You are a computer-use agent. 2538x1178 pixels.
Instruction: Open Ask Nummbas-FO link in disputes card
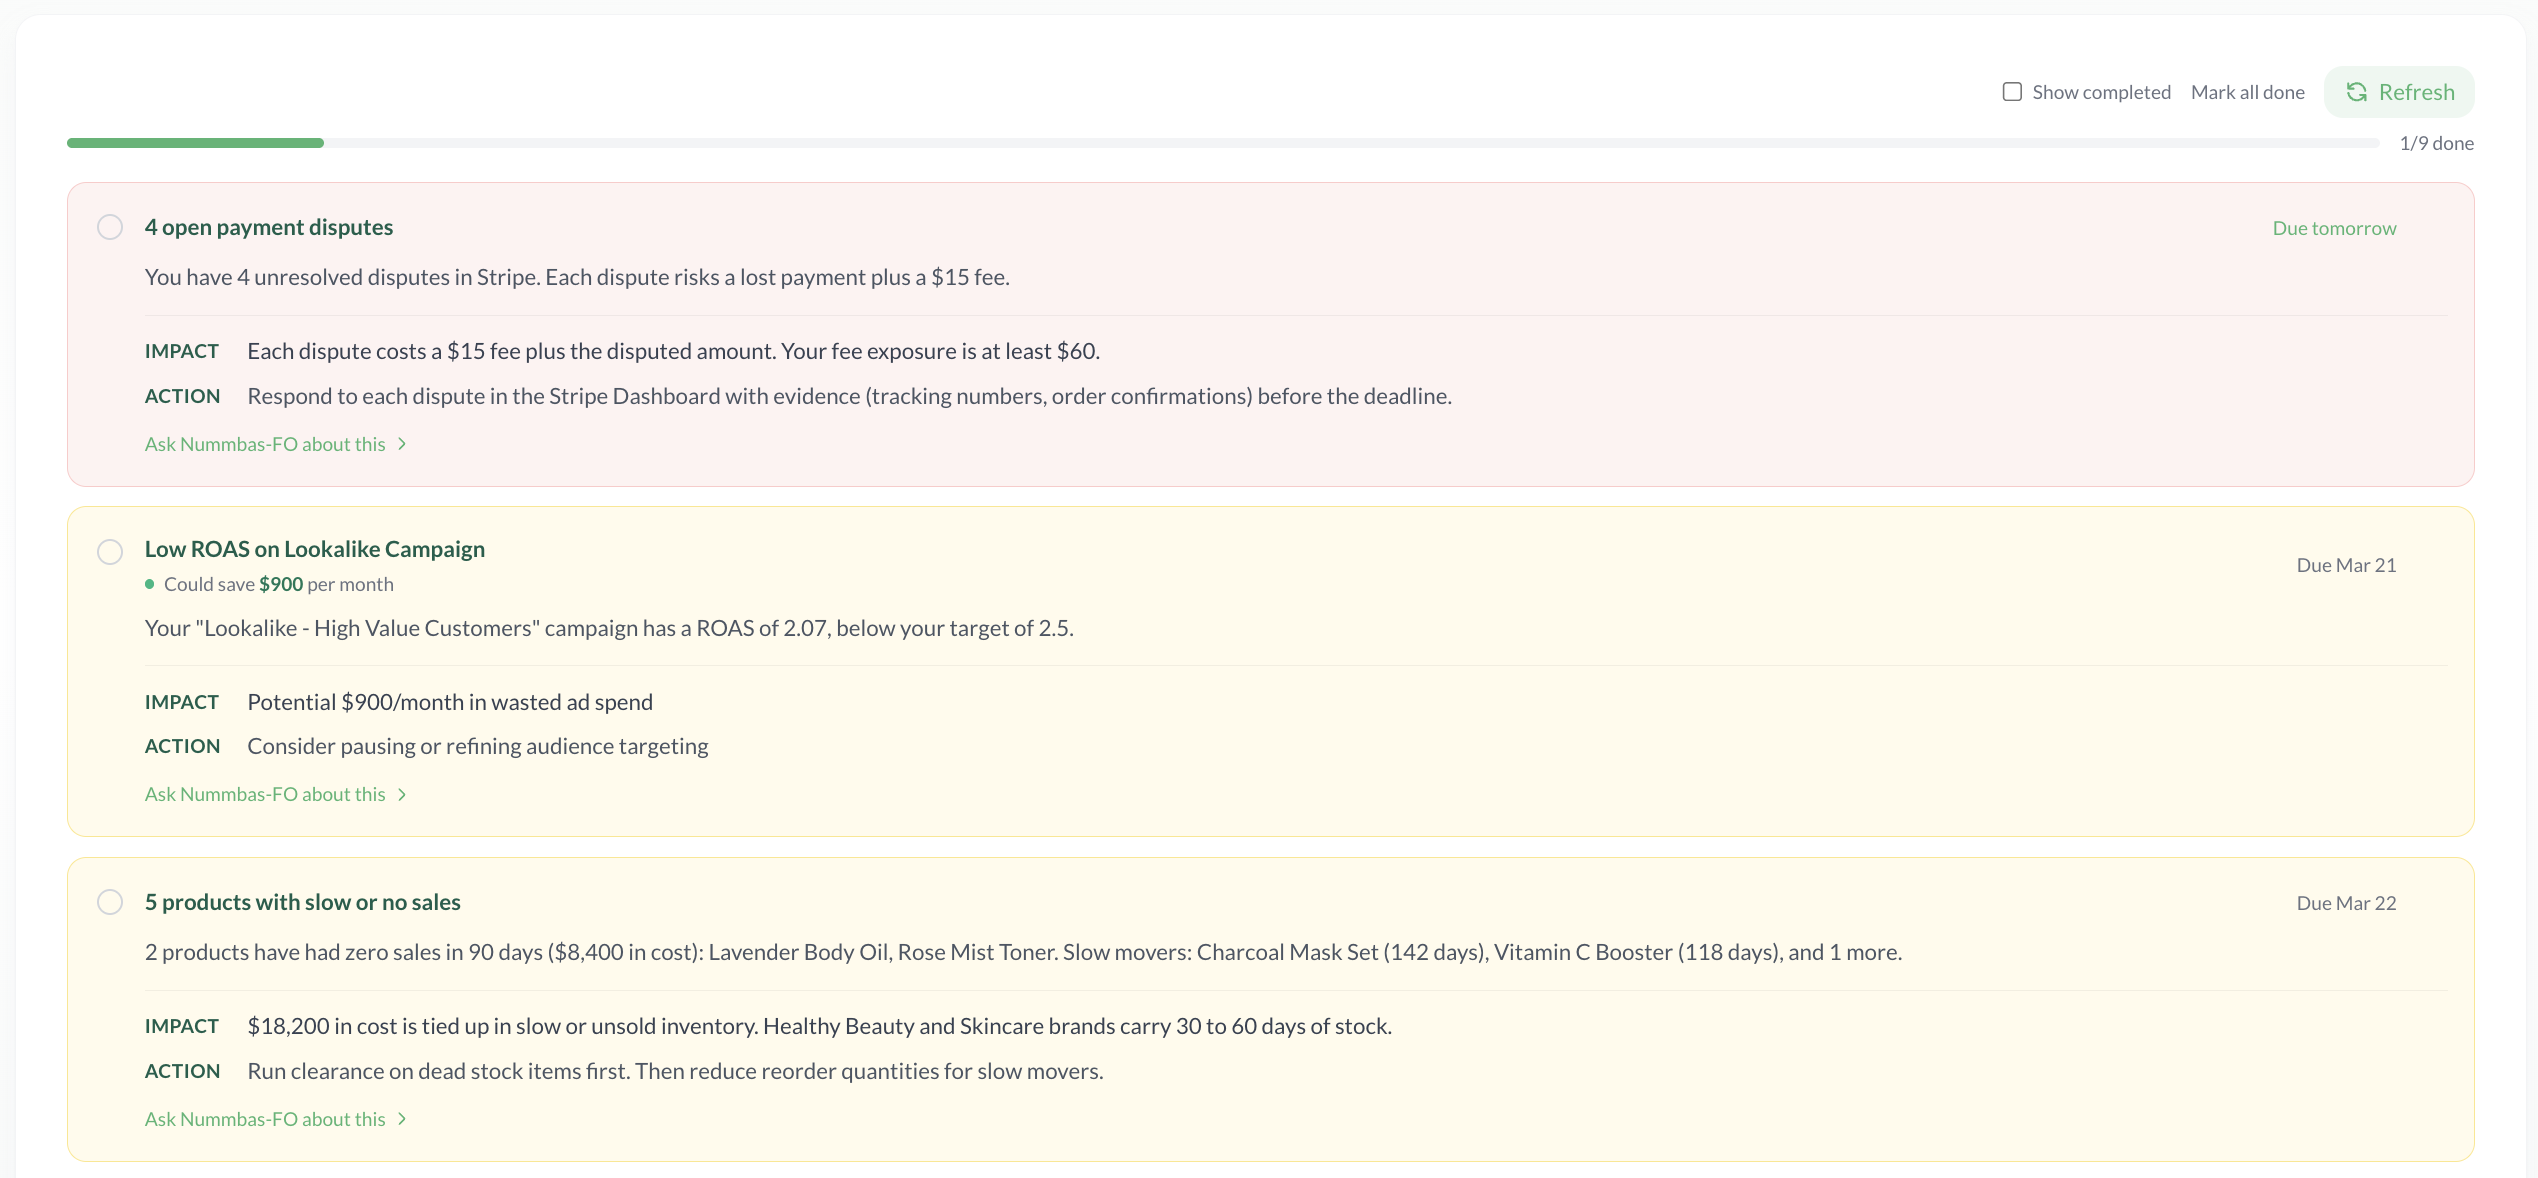tap(265, 444)
